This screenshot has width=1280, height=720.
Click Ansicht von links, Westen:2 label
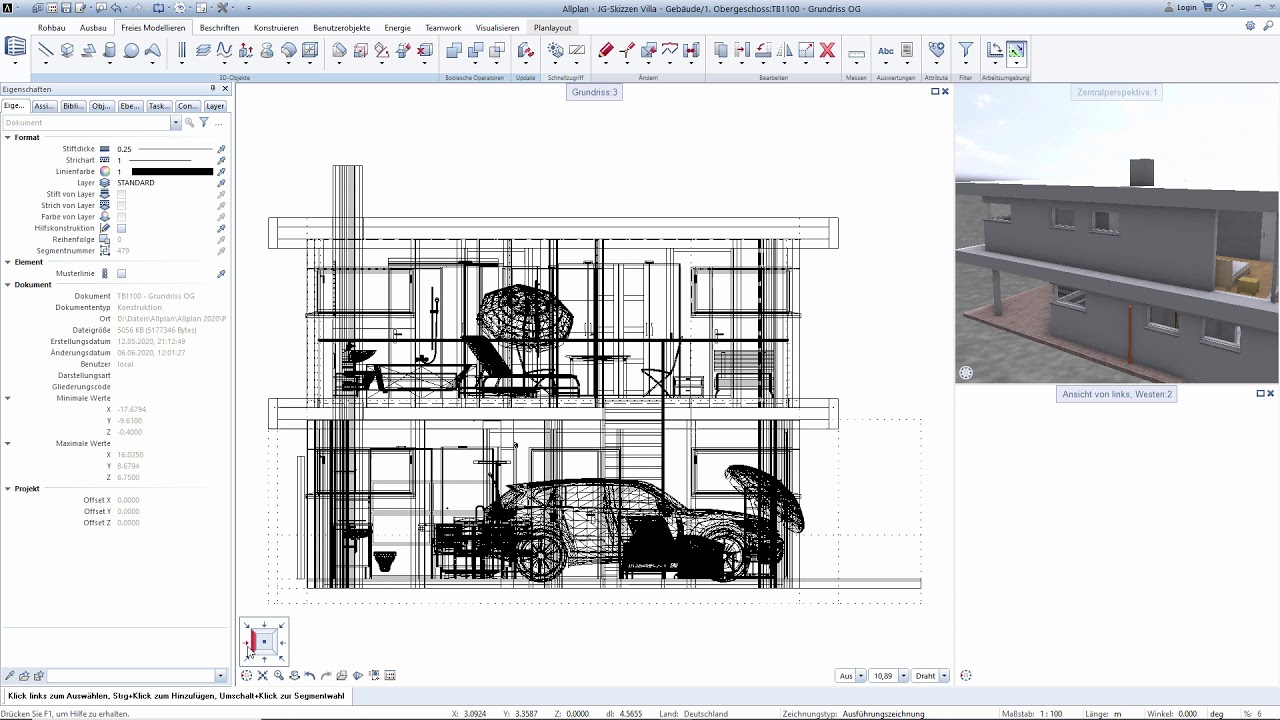click(1117, 394)
